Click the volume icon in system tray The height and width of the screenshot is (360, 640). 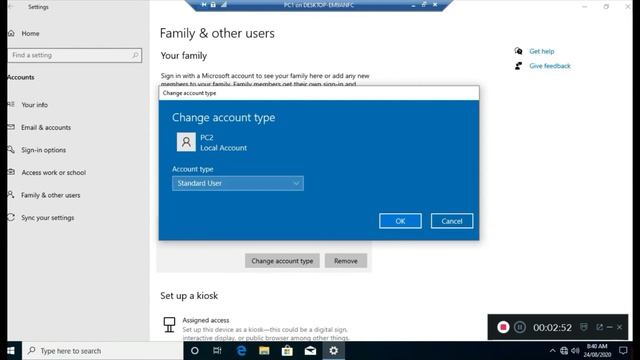click(575, 351)
